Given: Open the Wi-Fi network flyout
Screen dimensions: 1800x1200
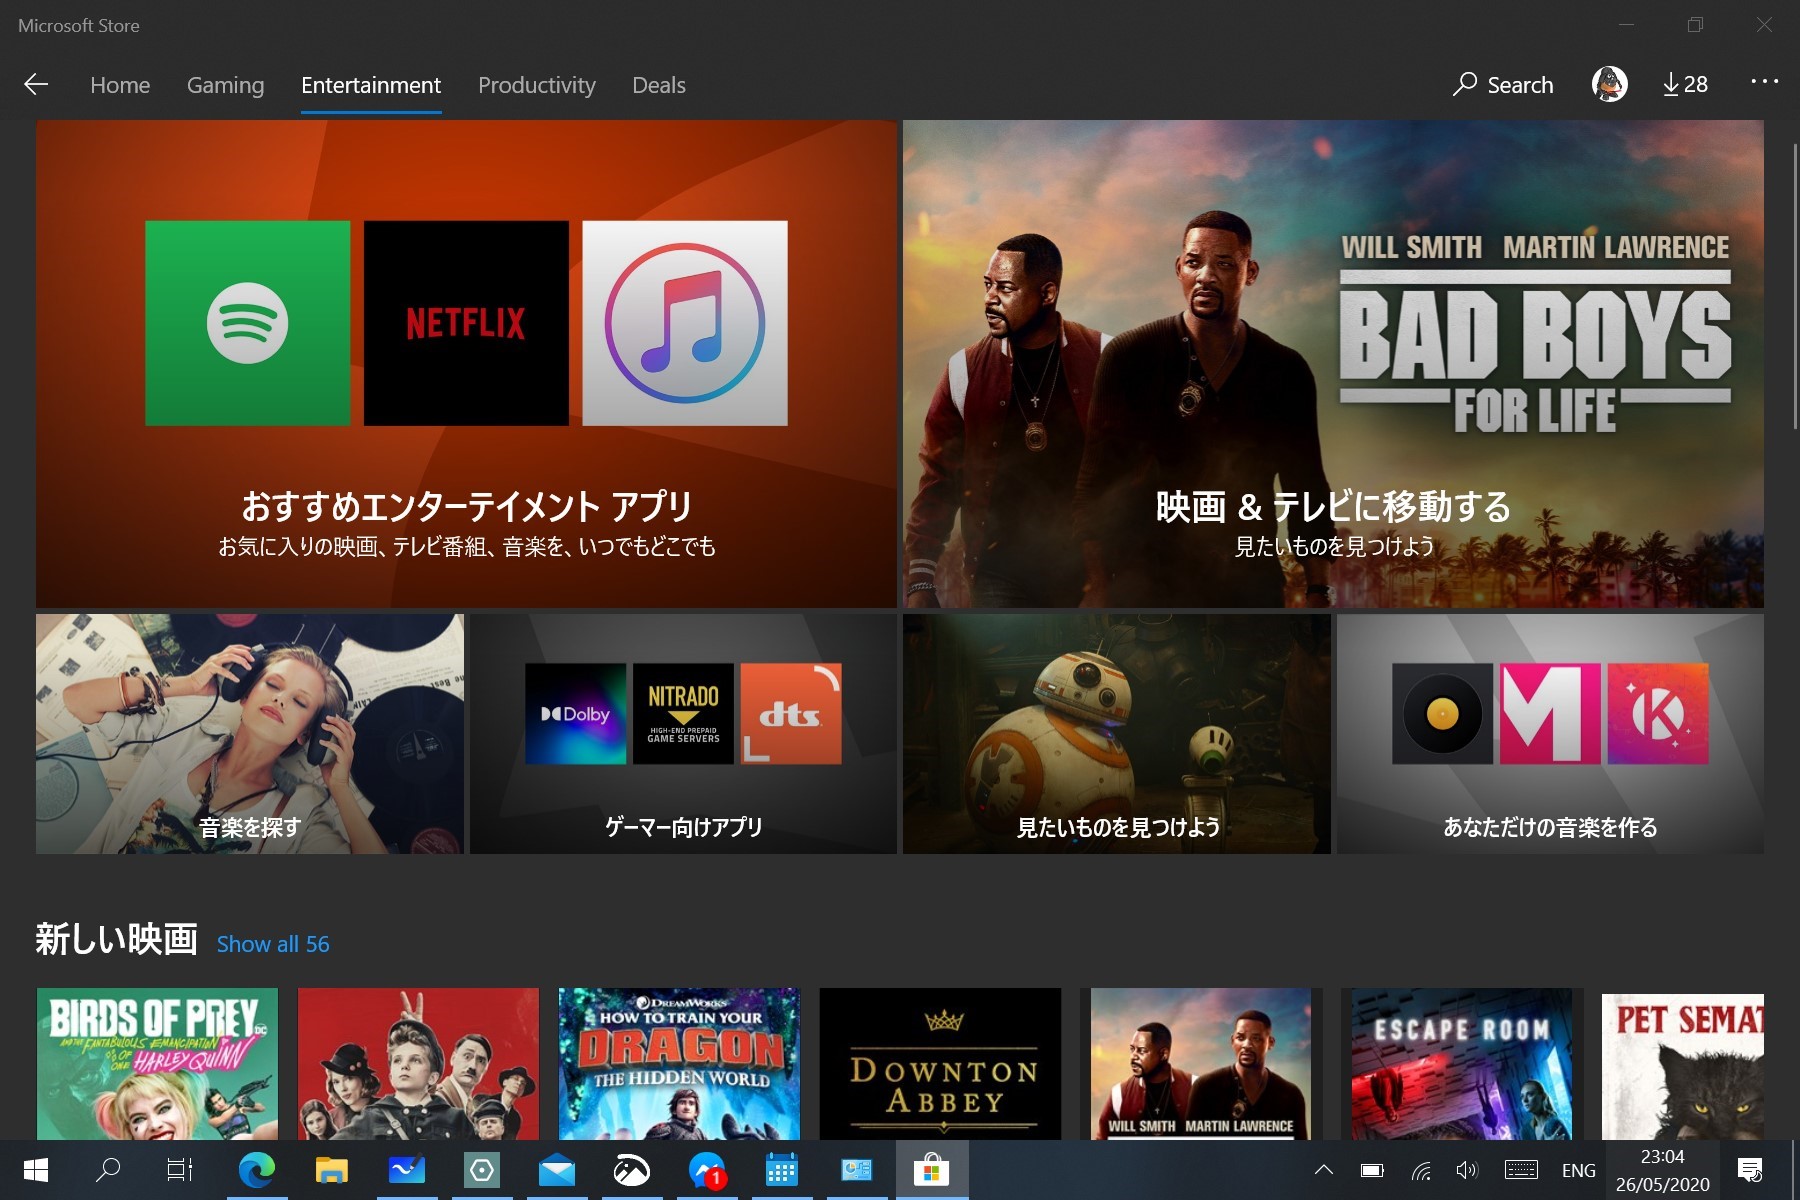Looking at the screenshot, I should [1421, 1170].
